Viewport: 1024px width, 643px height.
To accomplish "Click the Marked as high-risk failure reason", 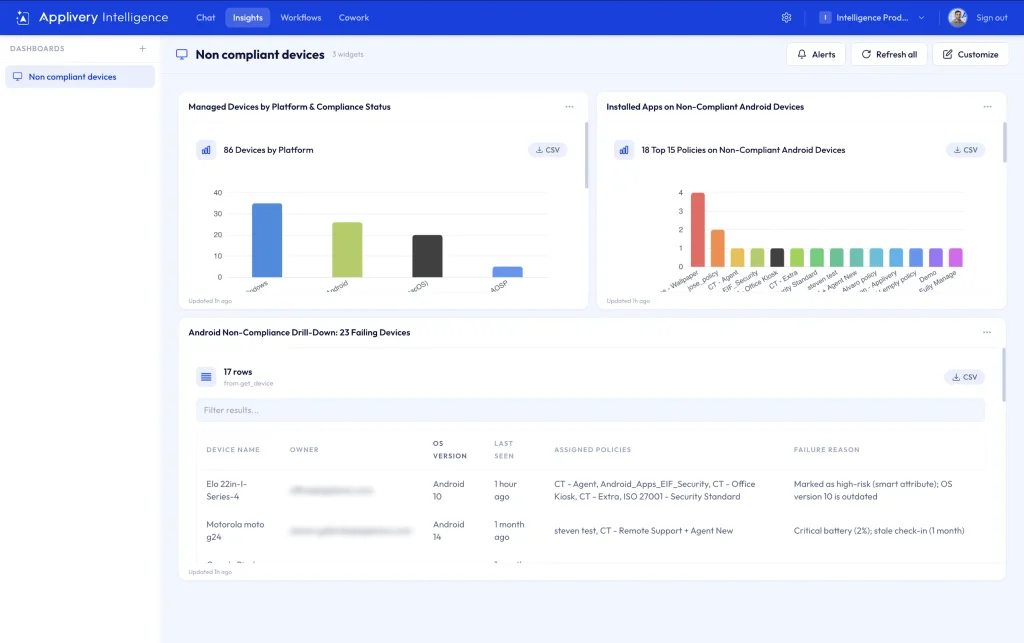I will pos(873,490).
